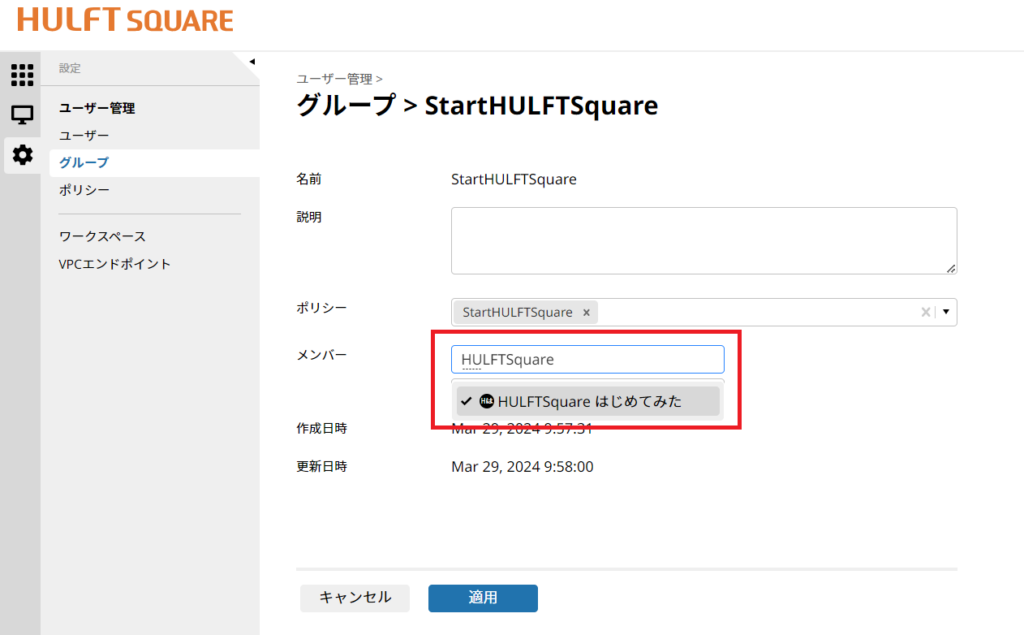This screenshot has height=635, width=1024.
Task: Click the badge icon beside HULFTSquare はじめてみた
Action: [x=485, y=401]
